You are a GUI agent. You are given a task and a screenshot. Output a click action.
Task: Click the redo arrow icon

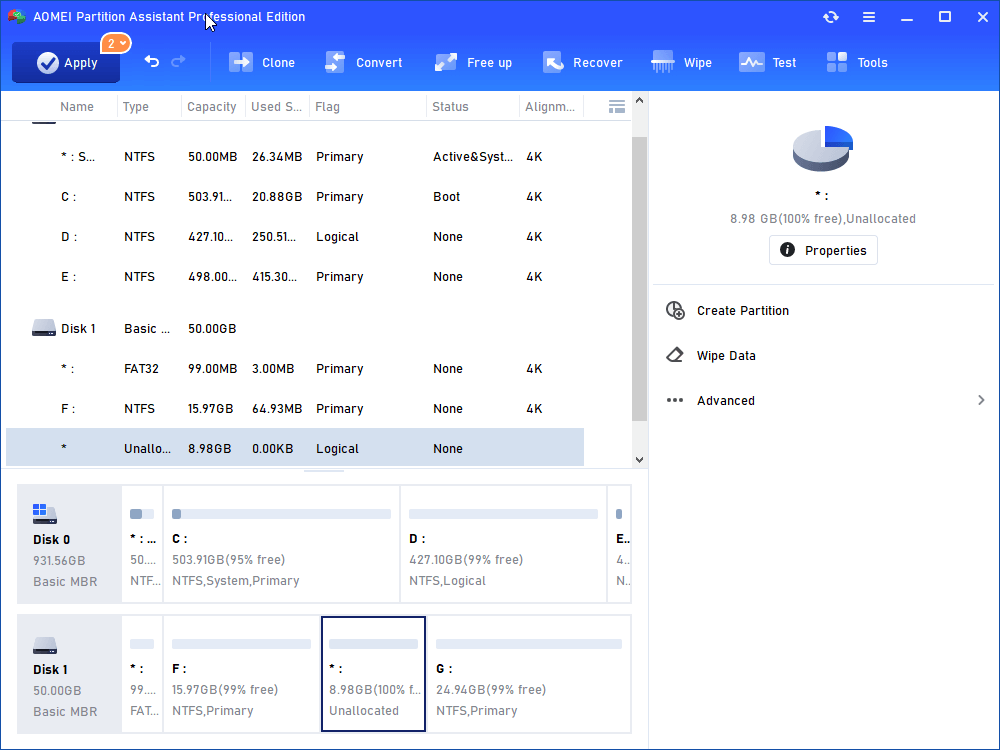(179, 61)
